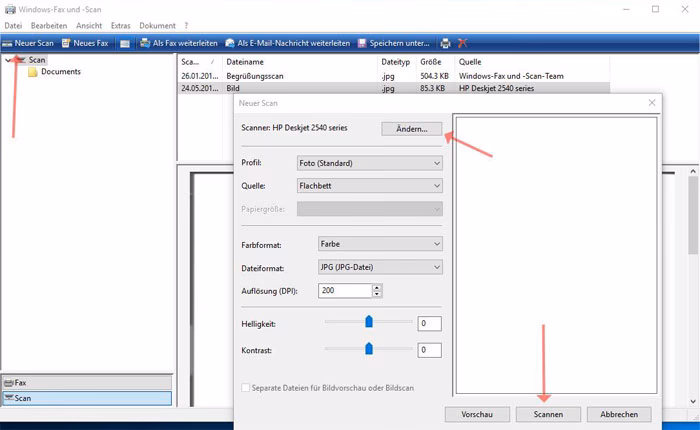
Task: Click the Scannen button
Action: coord(548,414)
